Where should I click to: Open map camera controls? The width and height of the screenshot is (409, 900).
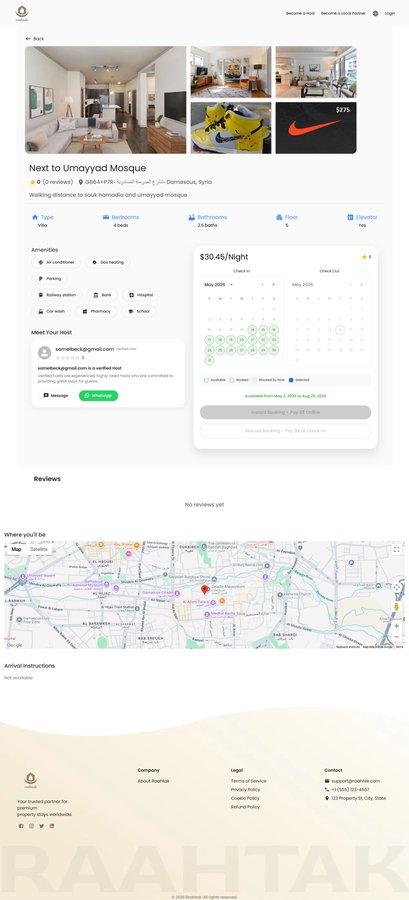click(x=396, y=587)
